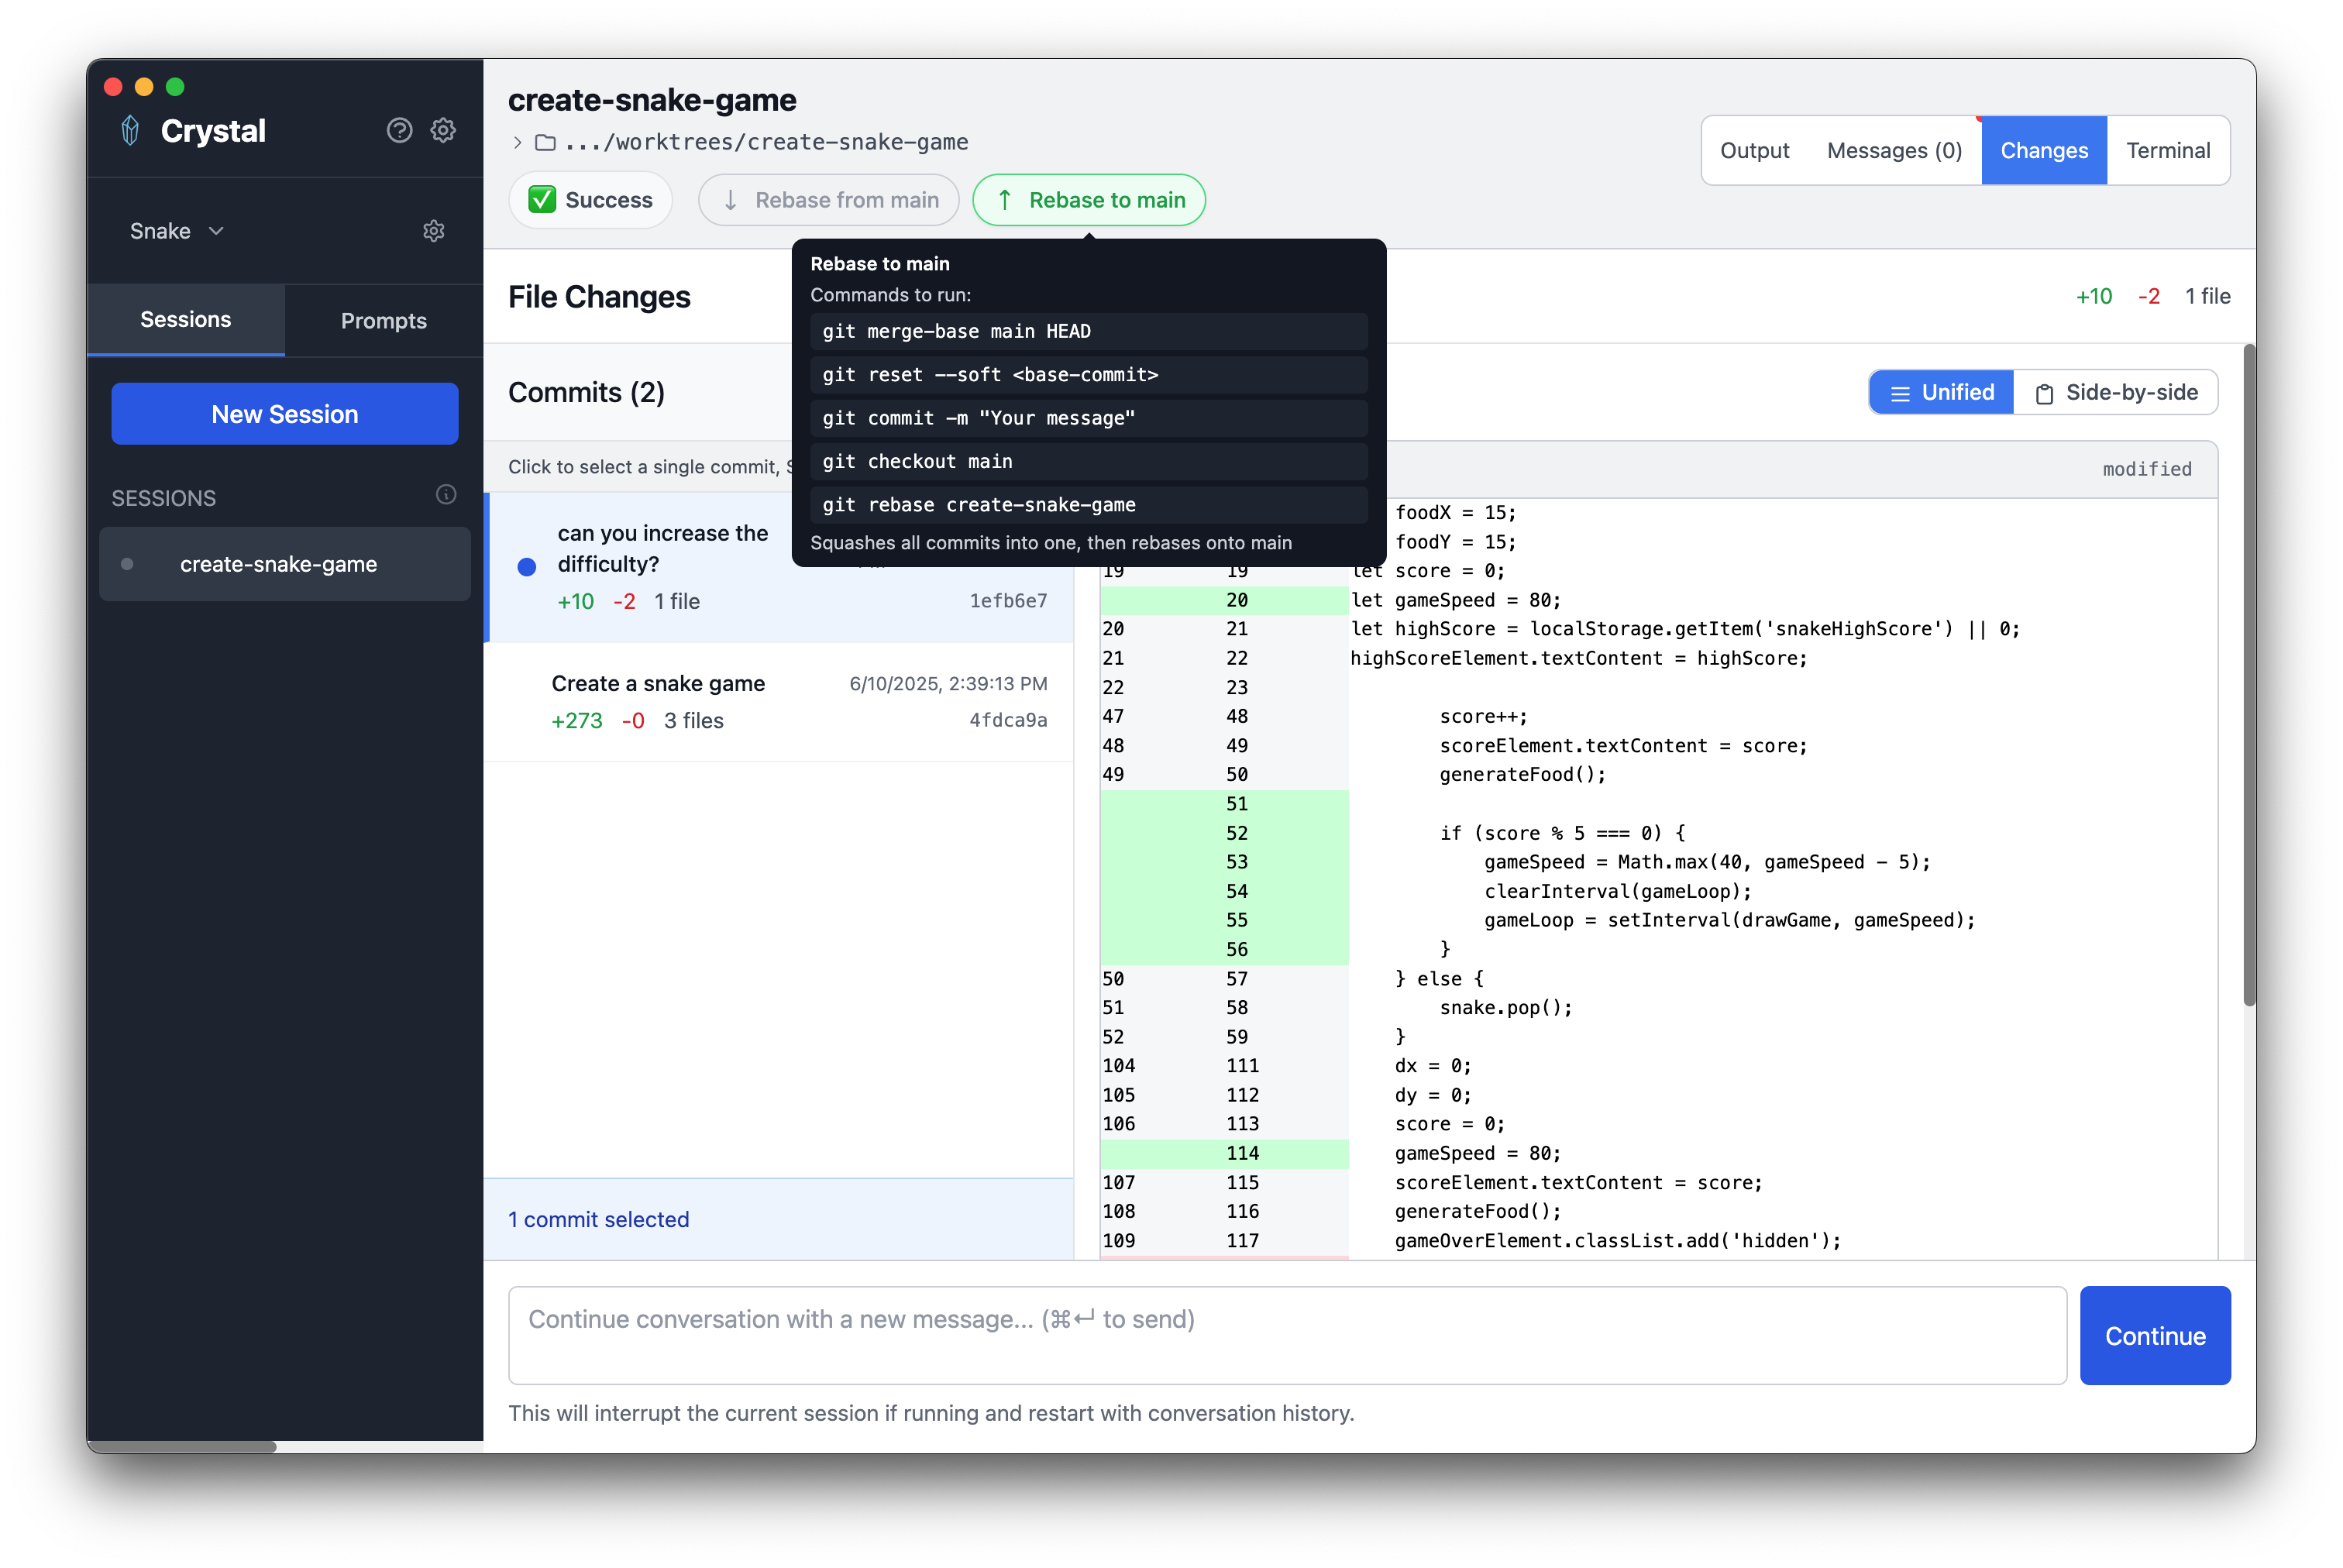The image size is (2343, 1568).
Task: Click session status dot for create-snake-game
Action: pos(127,564)
